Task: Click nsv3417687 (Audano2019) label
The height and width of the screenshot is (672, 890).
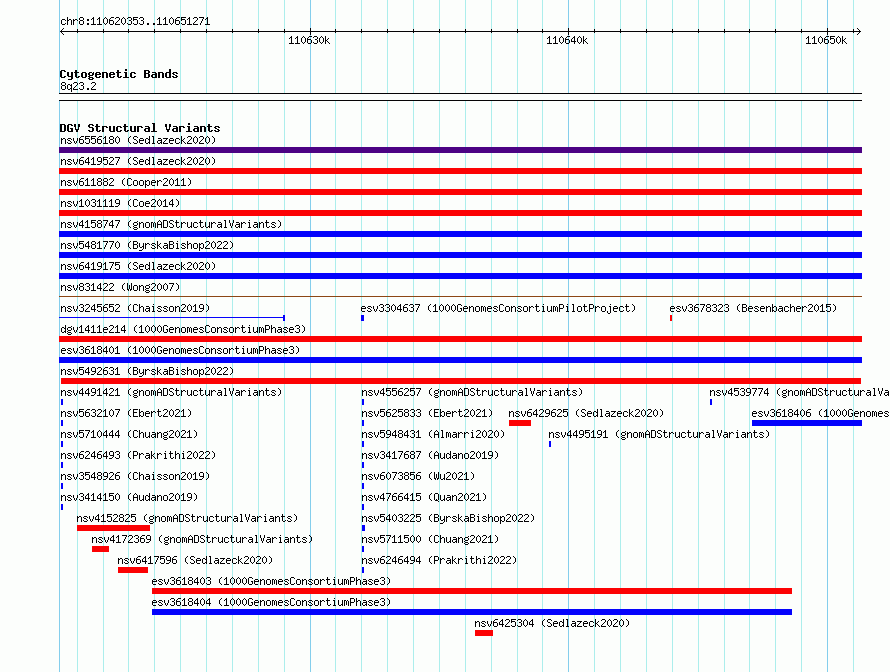Action: click(x=430, y=455)
